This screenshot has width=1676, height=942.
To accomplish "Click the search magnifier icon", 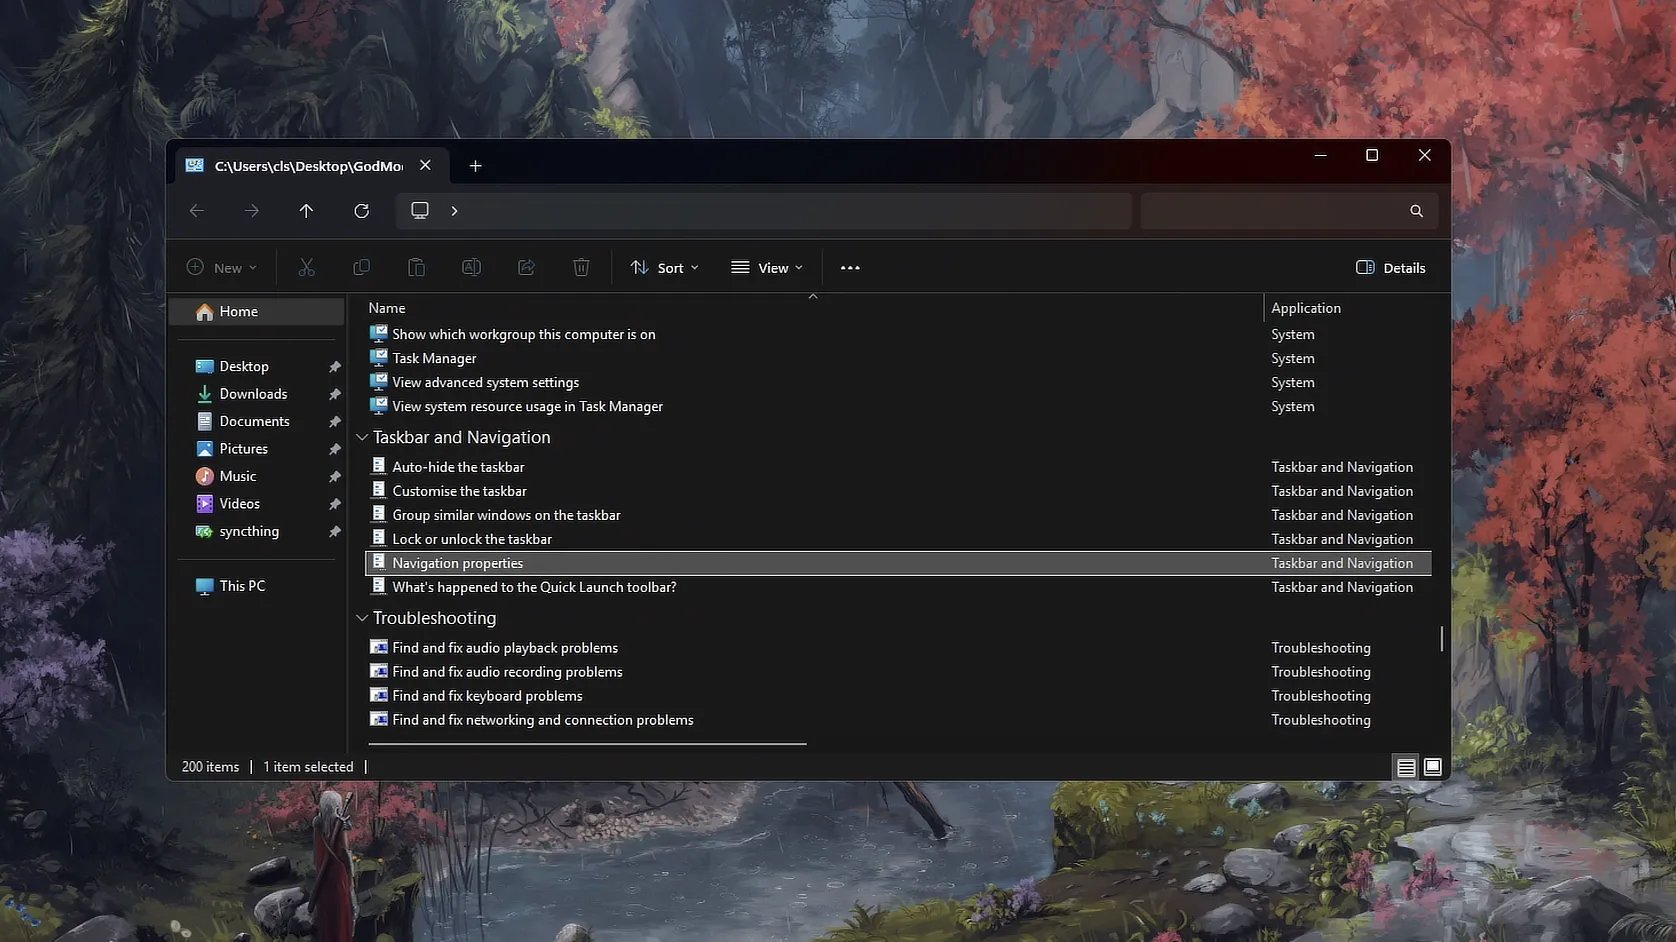I will coord(1416,211).
